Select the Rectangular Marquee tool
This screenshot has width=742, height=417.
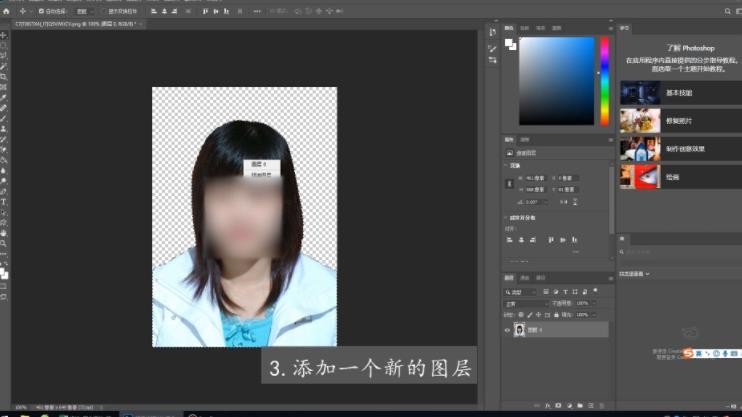pos(4,46)
